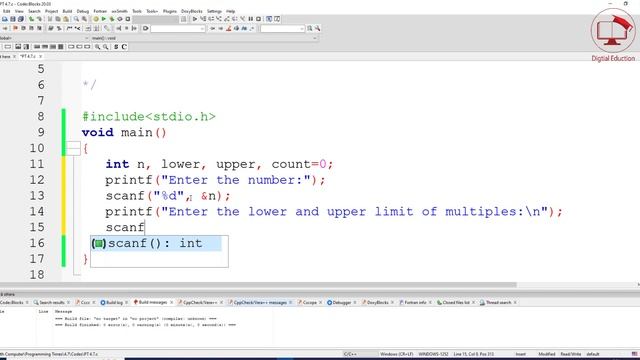Open the right-side toolbar combo box
The width and height of the screenshot is (640, 360).
282,28
